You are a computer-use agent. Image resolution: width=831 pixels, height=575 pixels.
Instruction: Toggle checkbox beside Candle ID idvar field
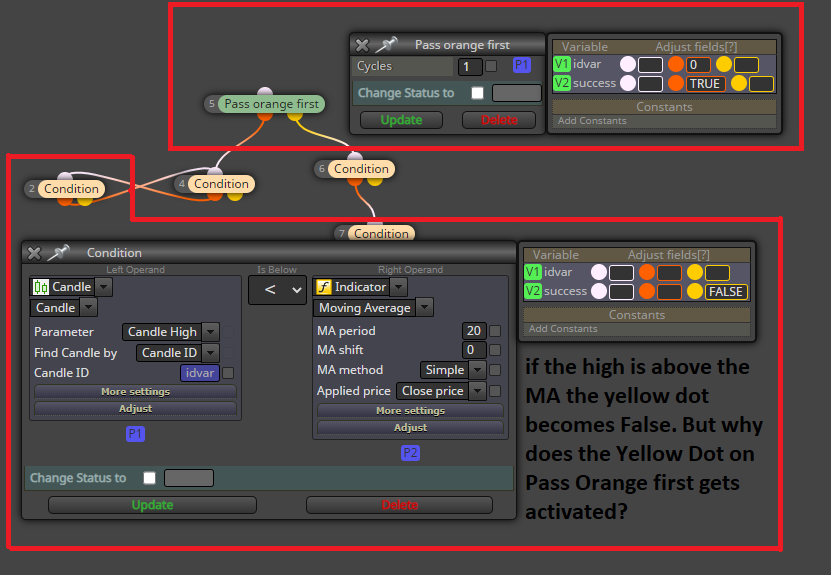228,373
